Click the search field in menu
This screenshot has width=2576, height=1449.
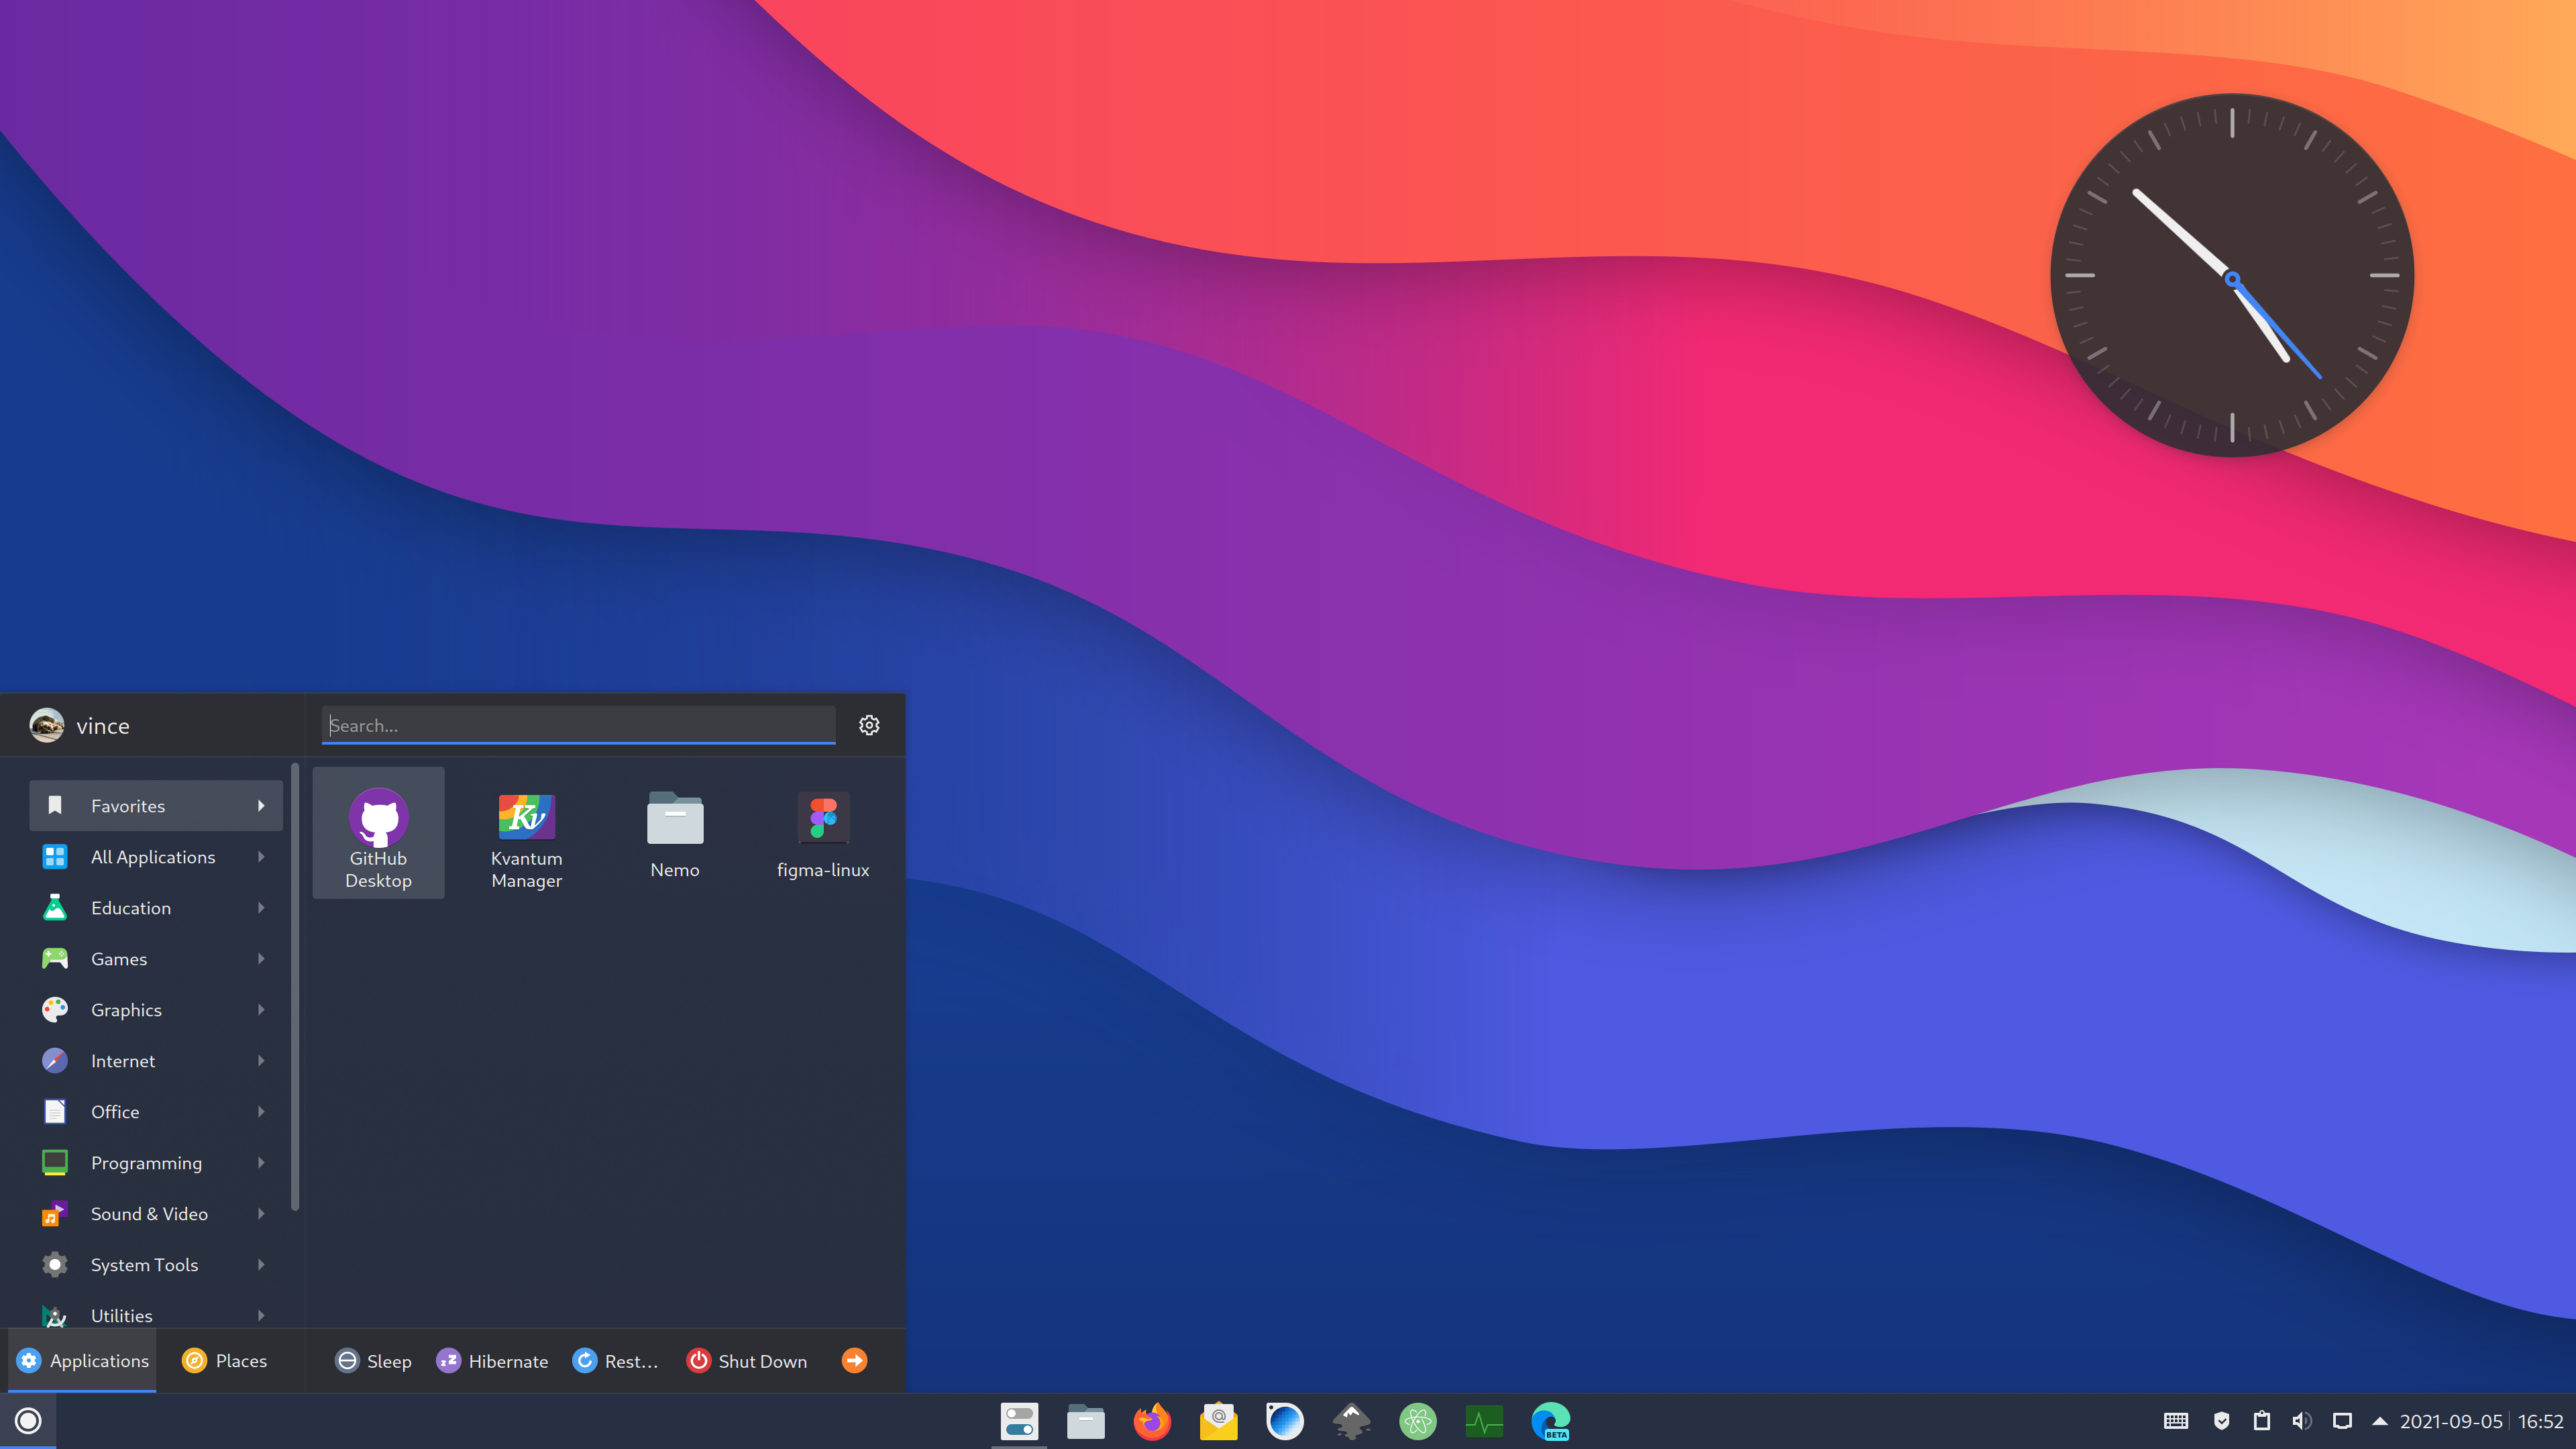coord(578,725)
